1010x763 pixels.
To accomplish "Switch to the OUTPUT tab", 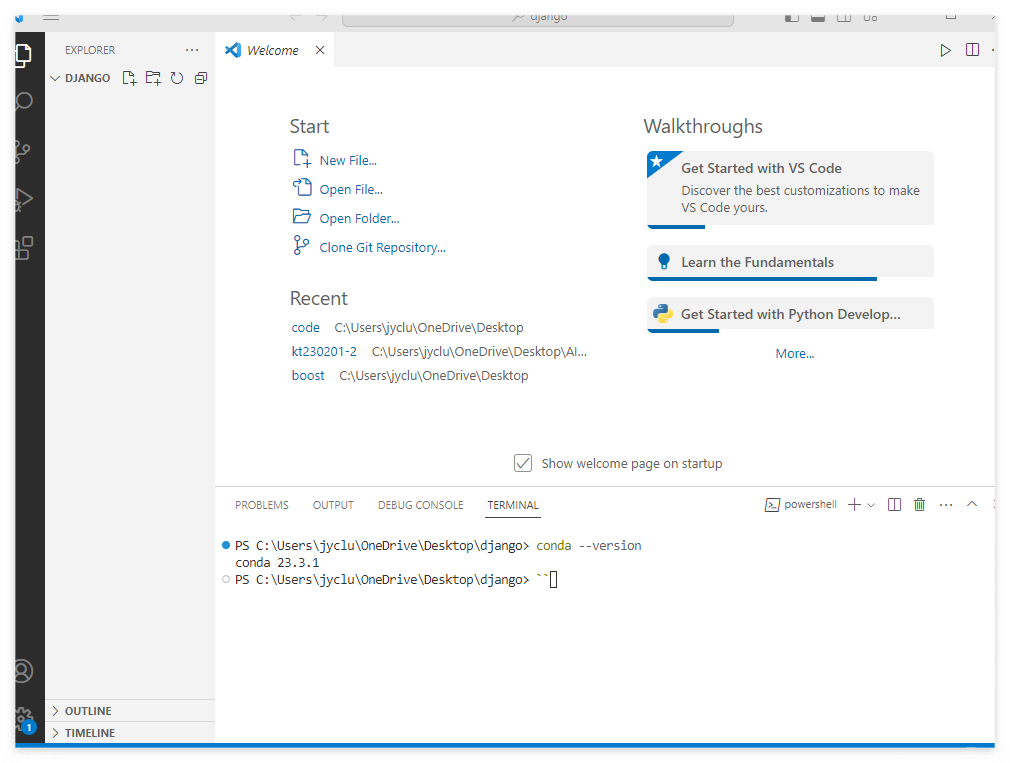I will coord(333,505).
